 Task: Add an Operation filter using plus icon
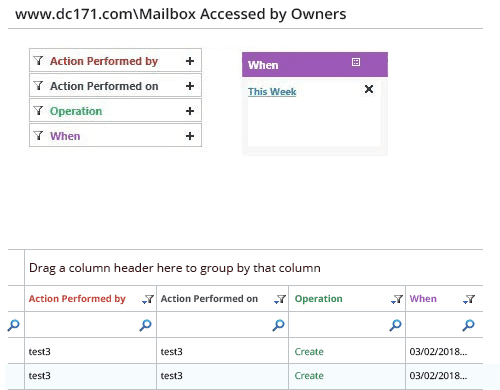[190, 111]
